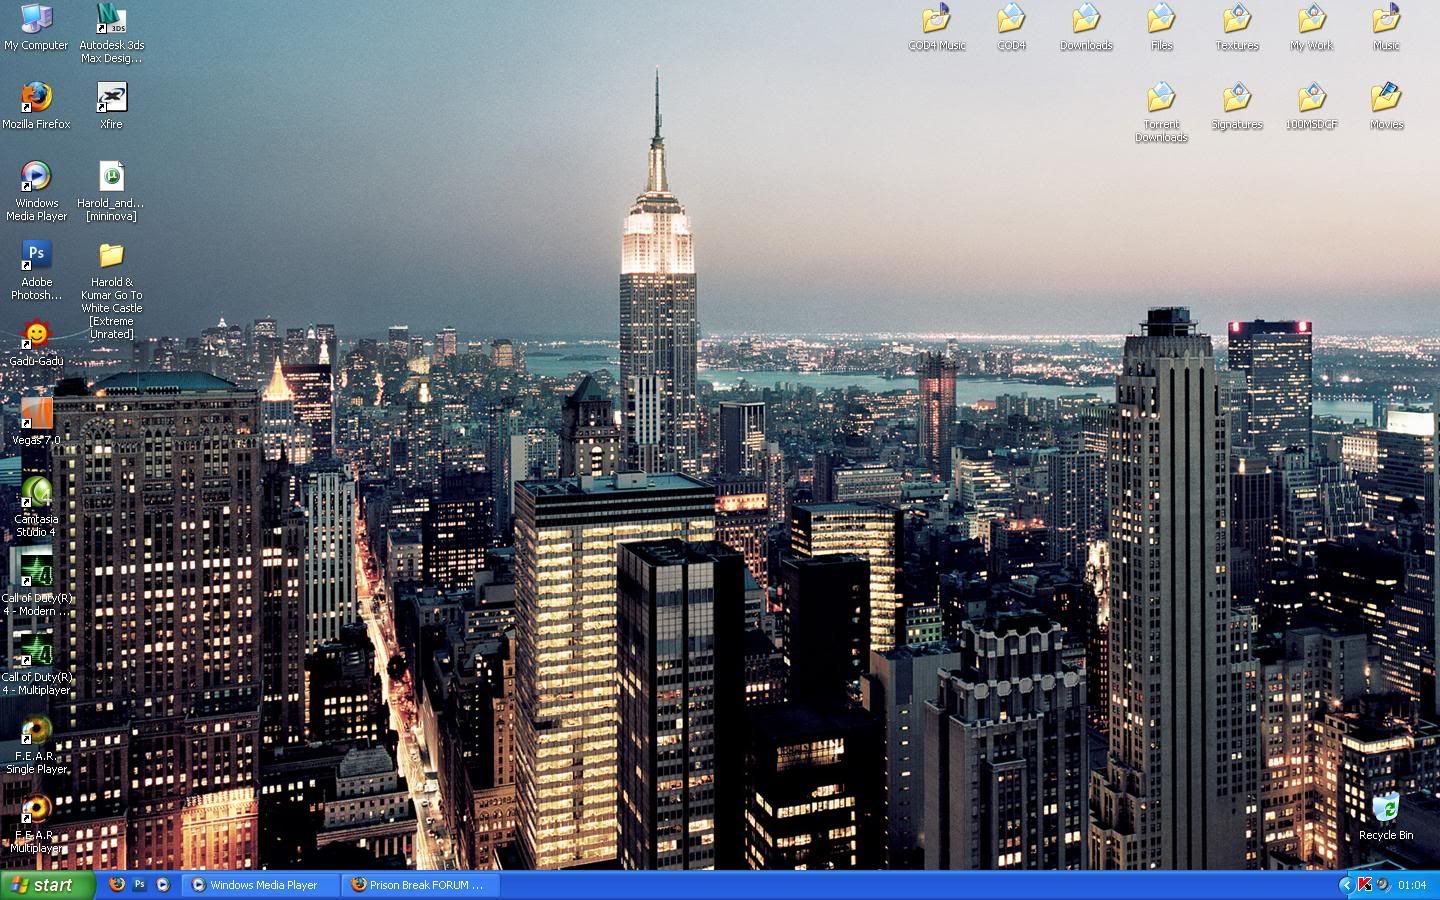
Task: Select the Adobe Photoshop desktop icon
Action: 36,256
